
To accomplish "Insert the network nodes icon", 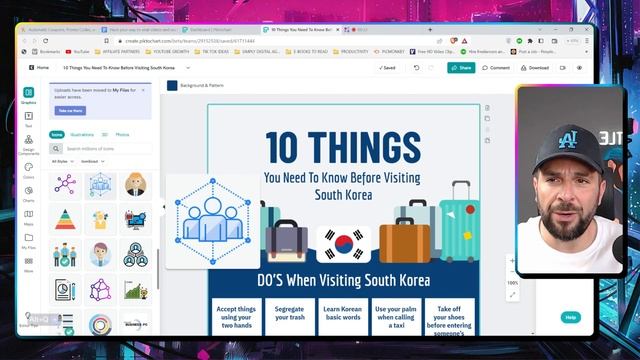I will coord(65,185).
